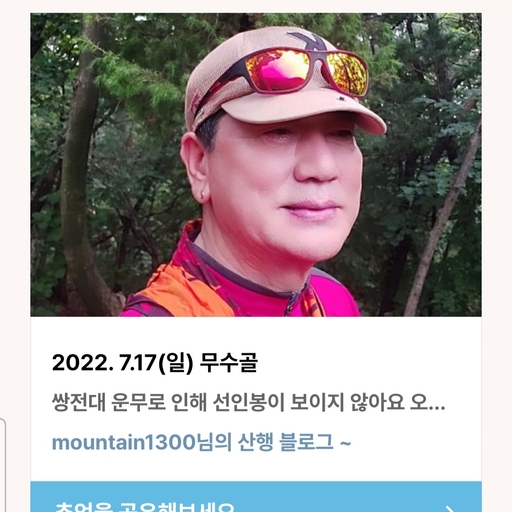This screenshot has height=512, width=512.
Task: Tap the tilde after 산행 블로그
Action: pyautogui.click(x=345, y=443)
